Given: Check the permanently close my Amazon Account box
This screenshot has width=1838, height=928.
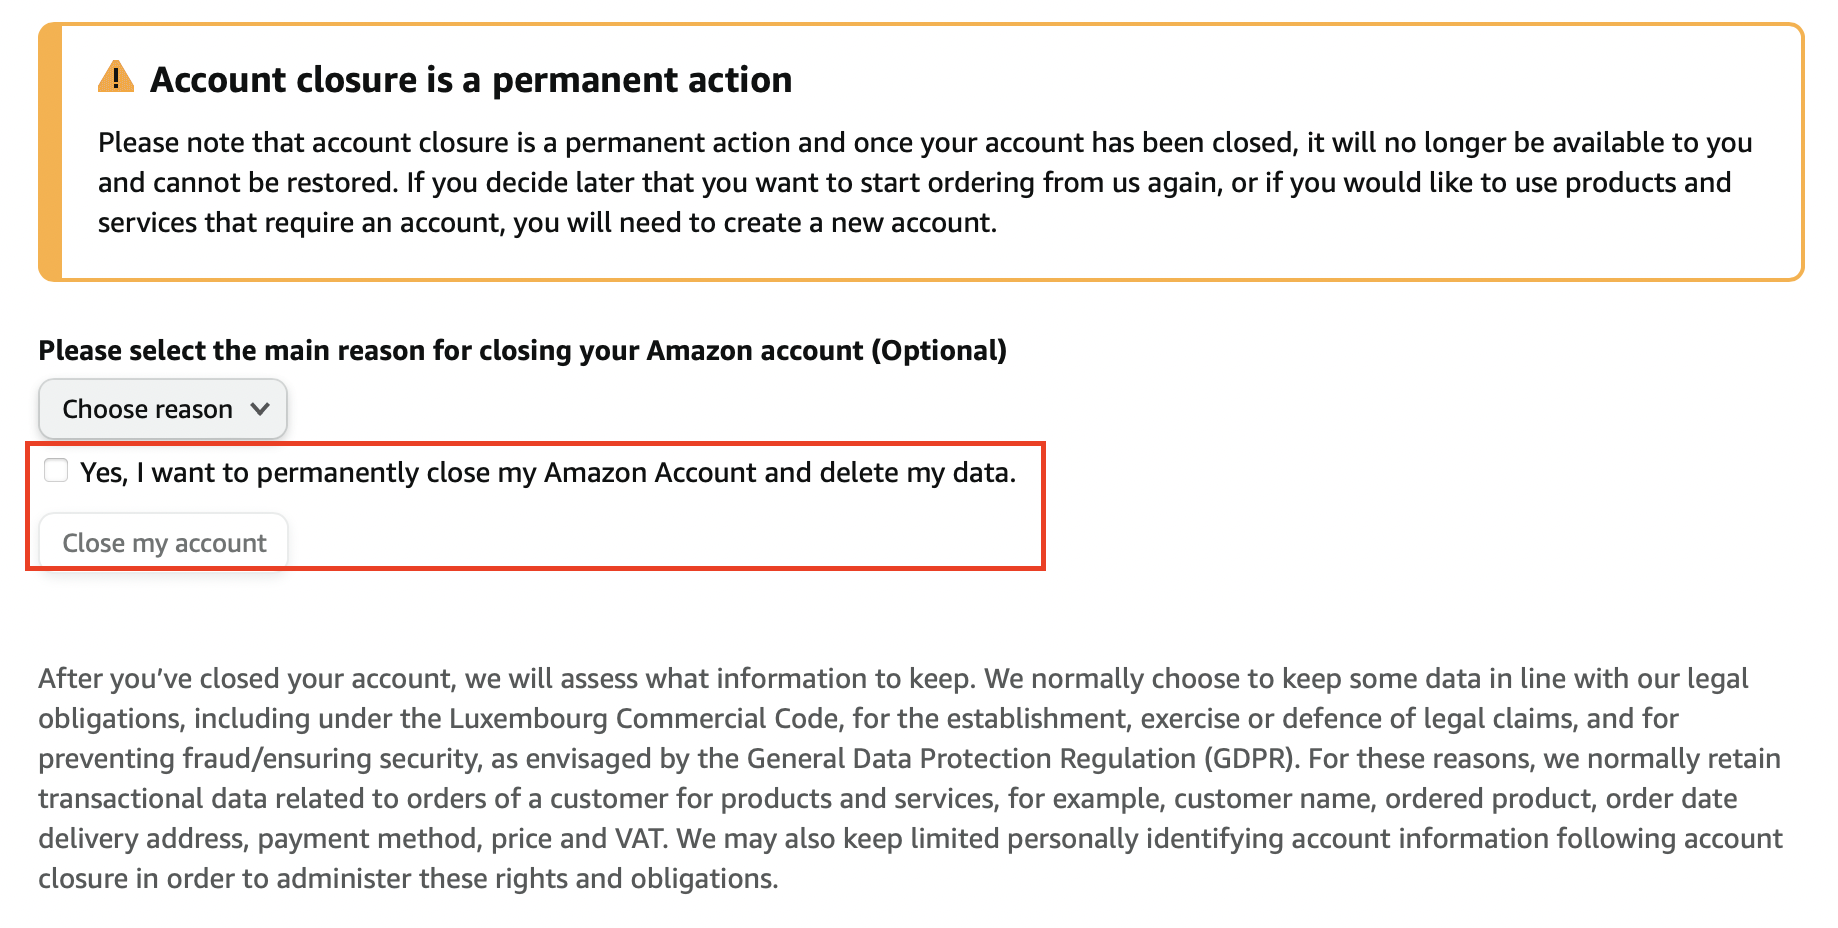Looking at the screenshot, I should tap(55, 470).
